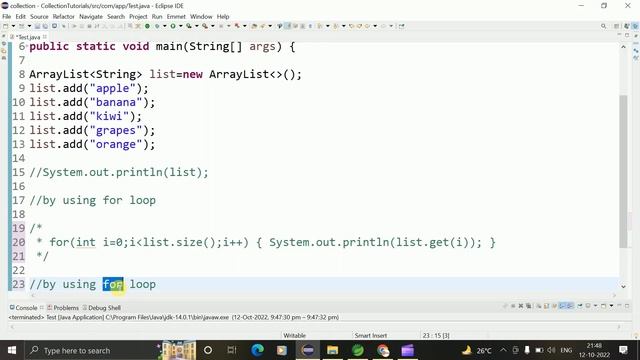Click the pin editor toolbar icon

402,26
